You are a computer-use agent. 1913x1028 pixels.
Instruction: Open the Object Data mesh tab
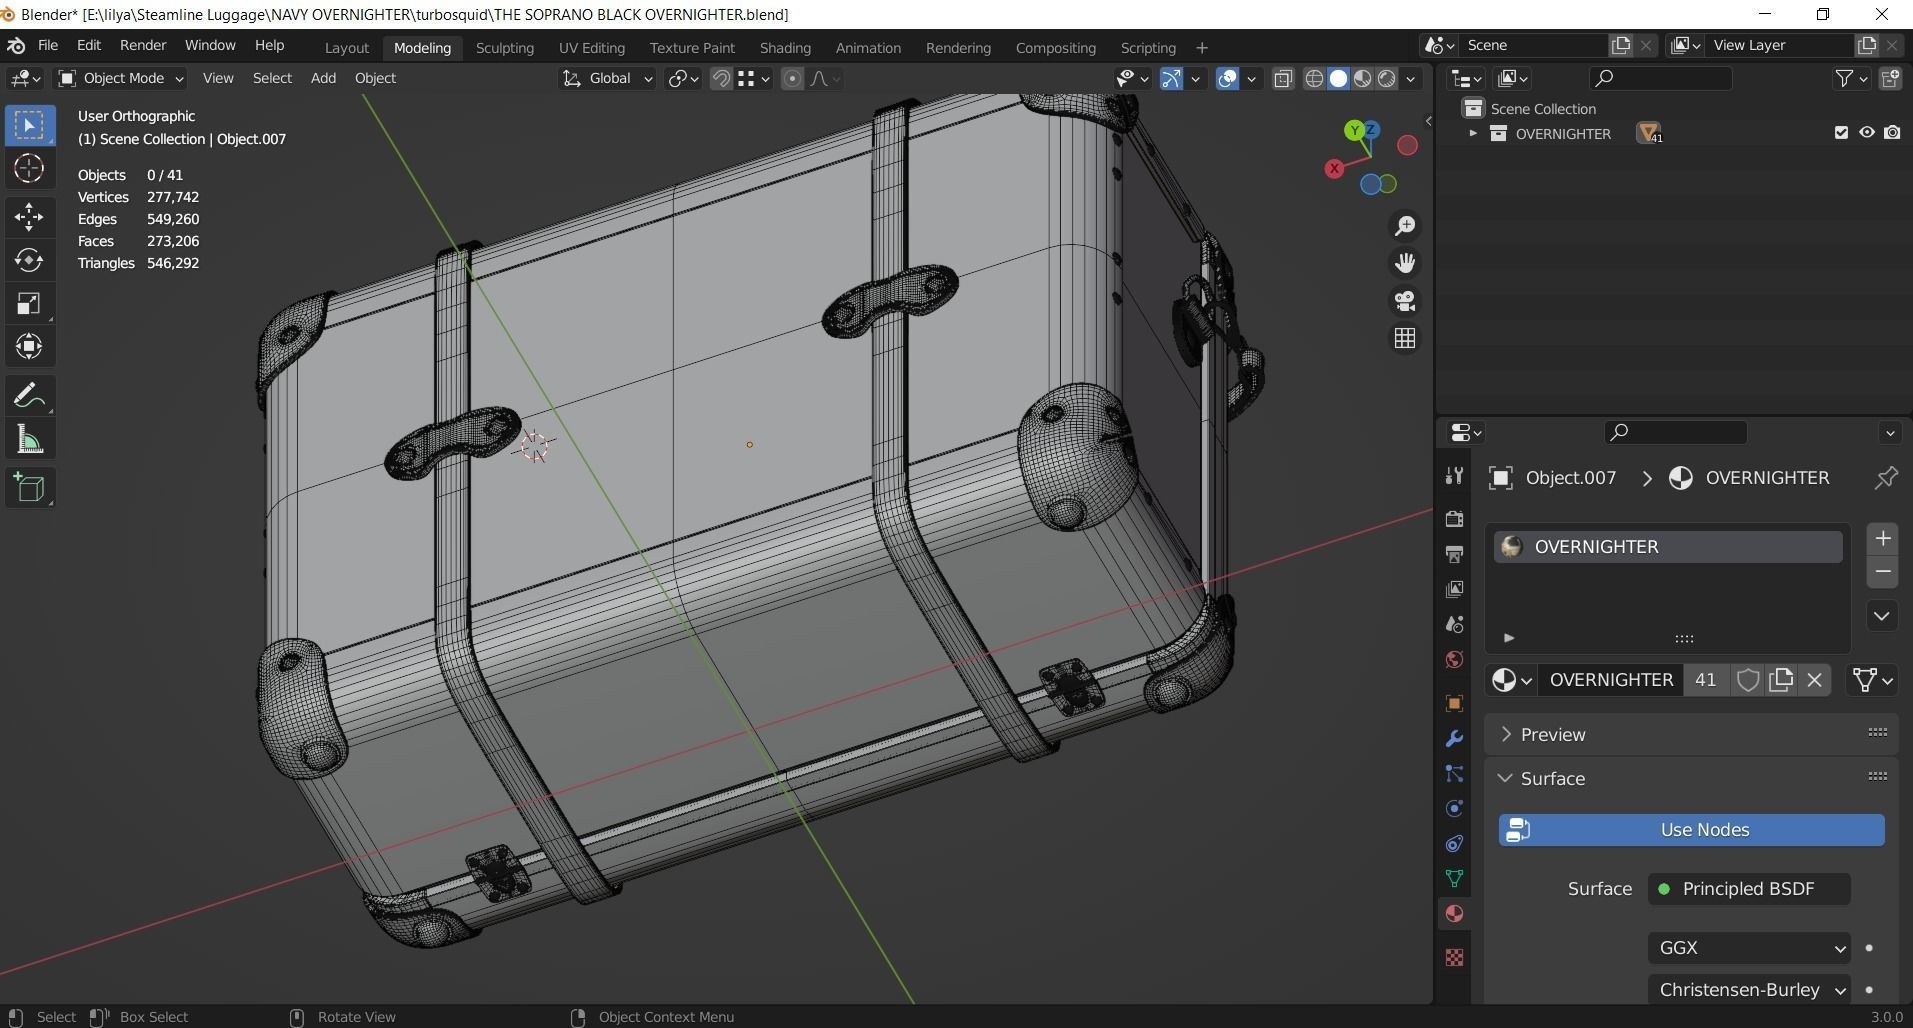pos(1454,878)
